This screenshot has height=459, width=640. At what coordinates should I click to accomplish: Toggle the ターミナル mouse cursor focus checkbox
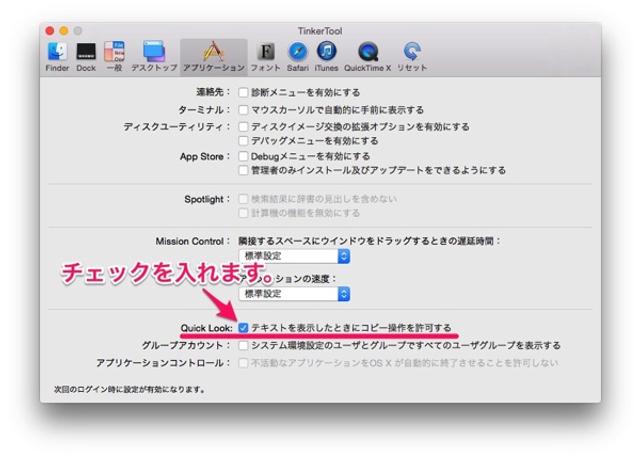pos(243,110)
